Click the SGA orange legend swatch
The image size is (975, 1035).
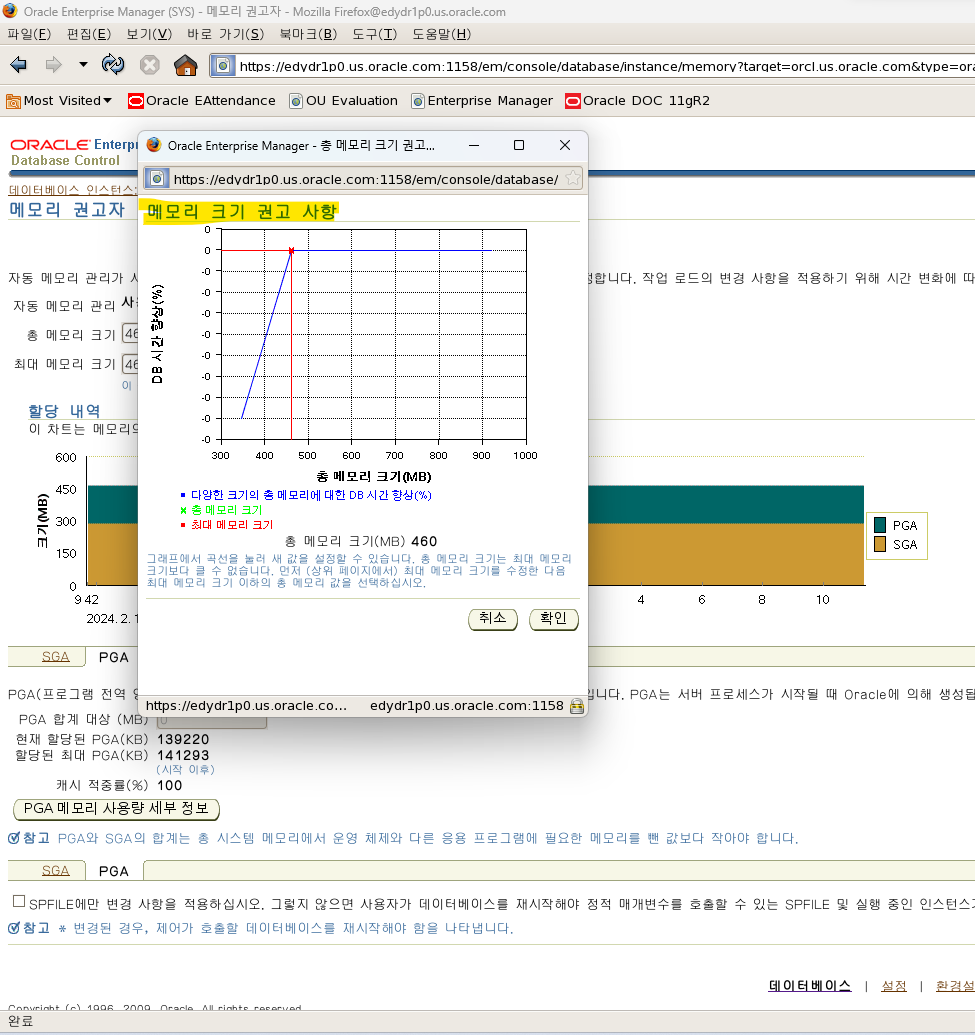click(x=879, y=545)
